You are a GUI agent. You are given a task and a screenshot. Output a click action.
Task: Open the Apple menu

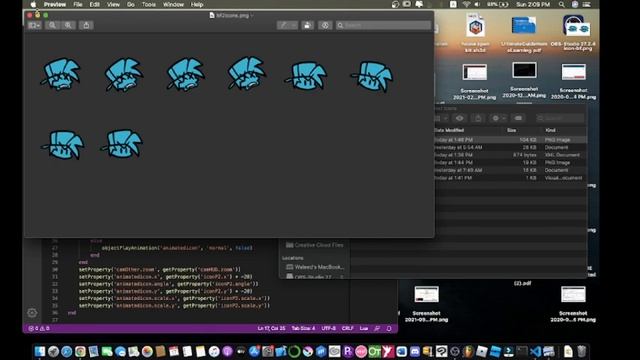point(33,4)
